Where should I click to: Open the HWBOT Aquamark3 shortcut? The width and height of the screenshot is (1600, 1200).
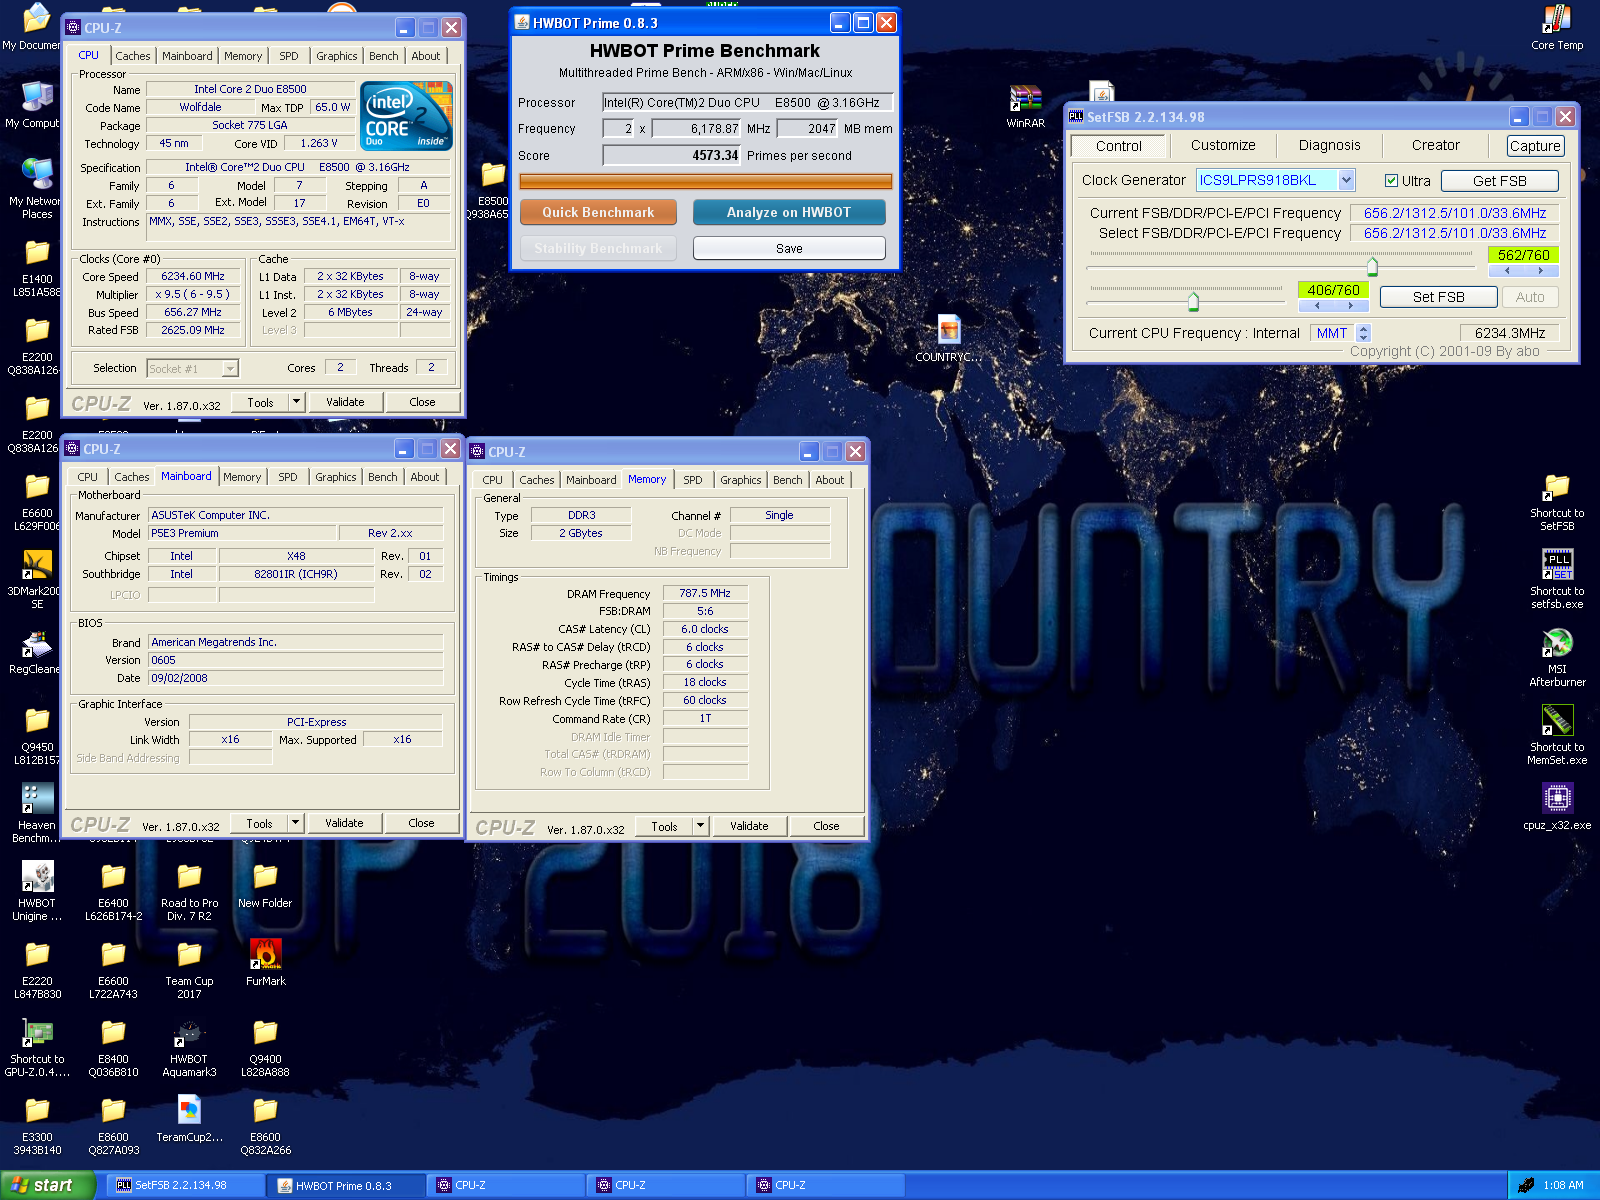tap(189, 1047)
